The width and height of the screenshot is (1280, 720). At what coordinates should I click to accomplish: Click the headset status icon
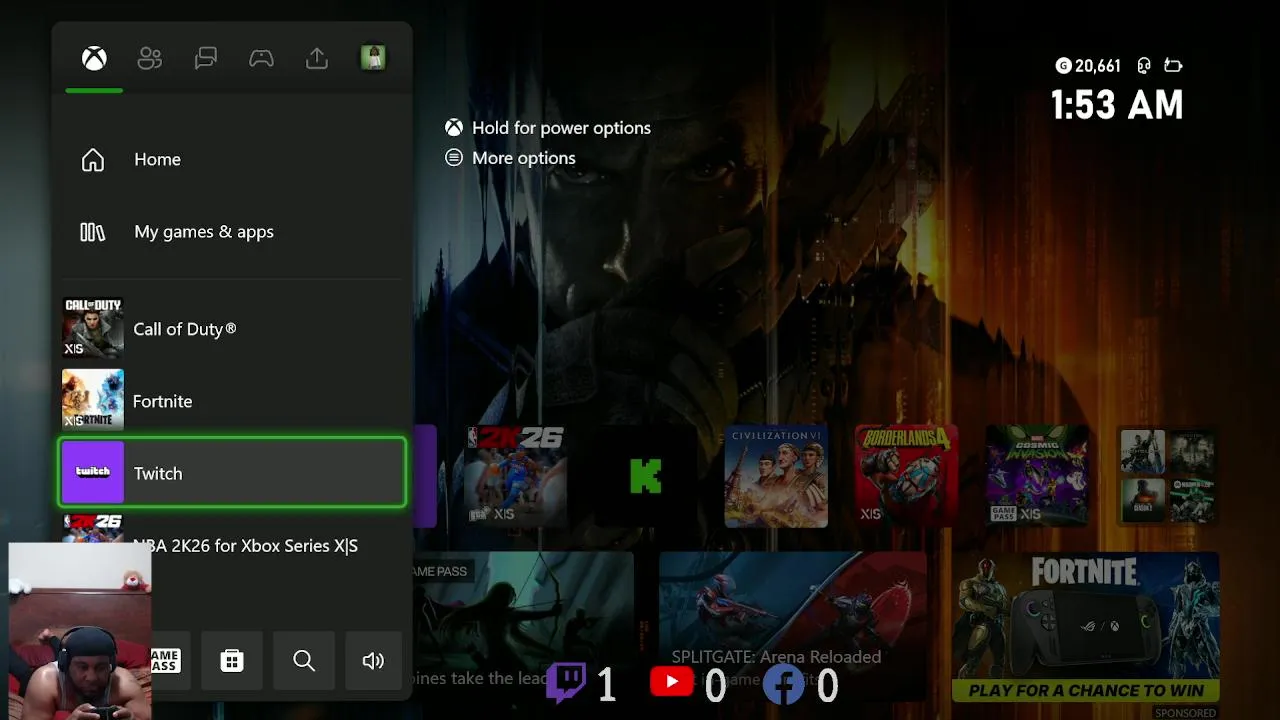pos(1144,66)
